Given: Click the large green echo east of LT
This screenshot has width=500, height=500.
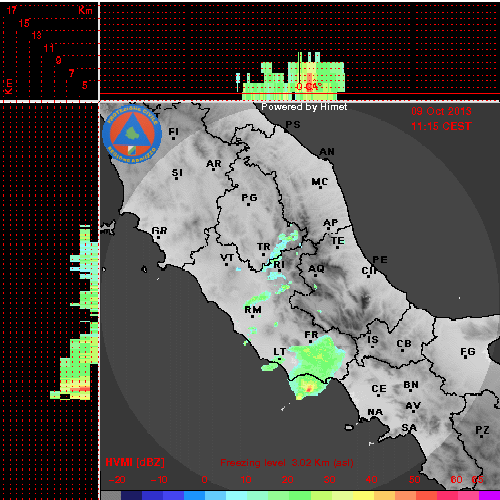Looking at the screenshot, I should pos(317,358).
